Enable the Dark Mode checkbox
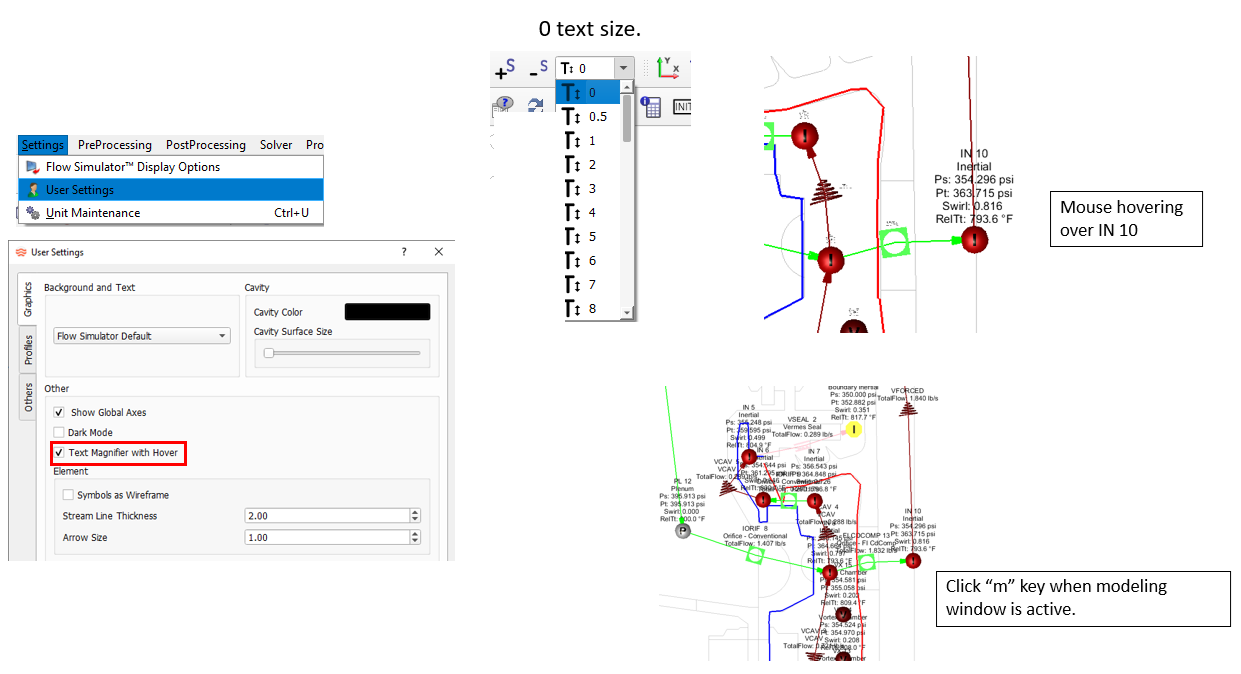 tap(59, 433)
